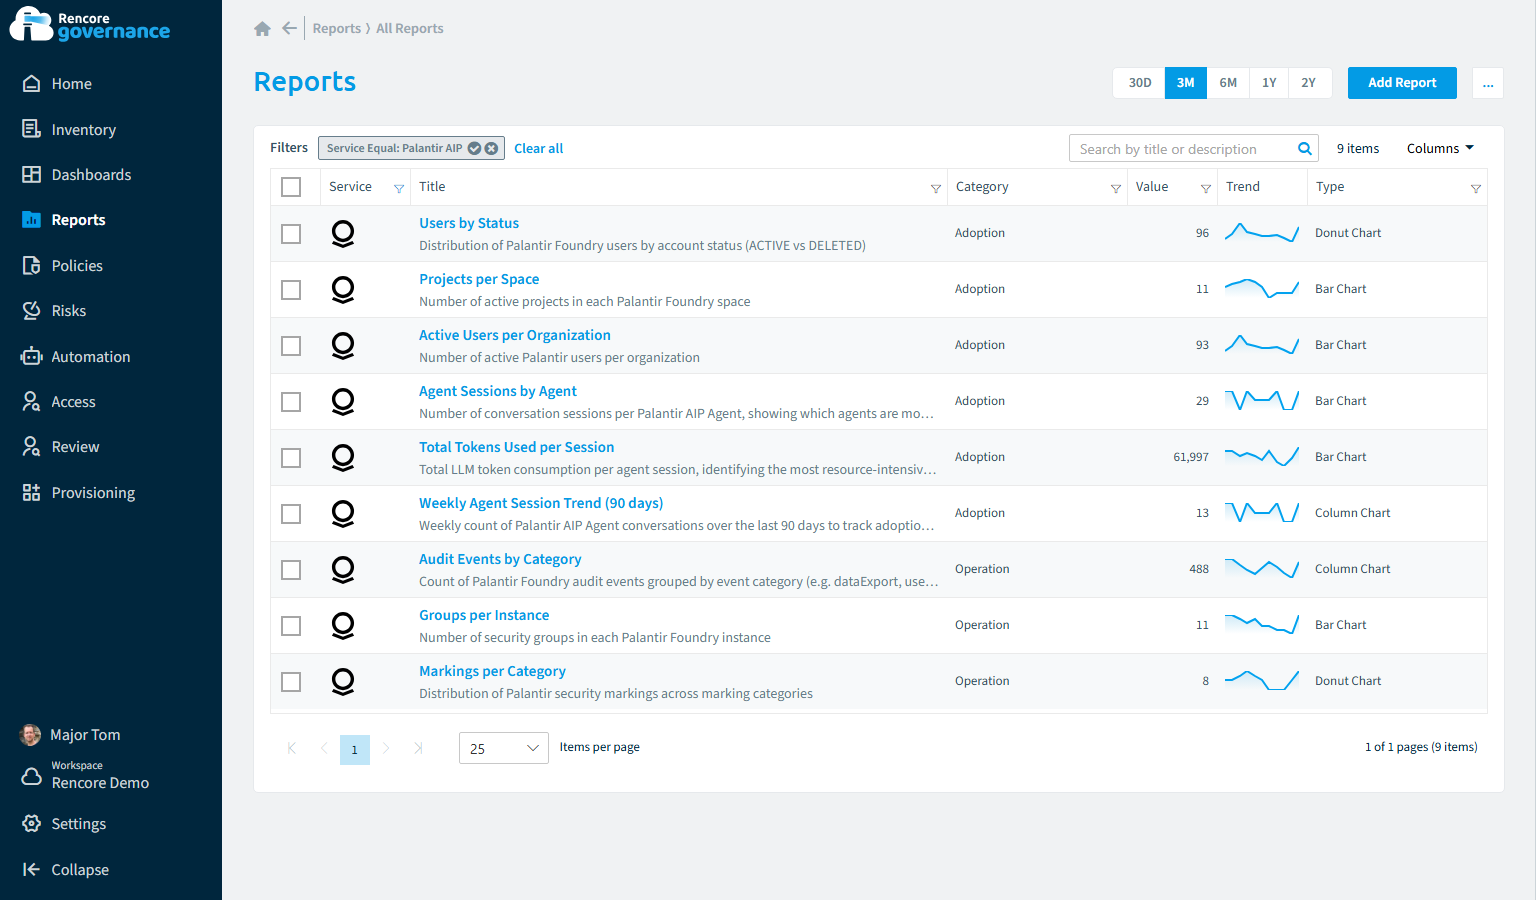
Task: Click the Review sidebar icon
Action: tap(32, 447)
